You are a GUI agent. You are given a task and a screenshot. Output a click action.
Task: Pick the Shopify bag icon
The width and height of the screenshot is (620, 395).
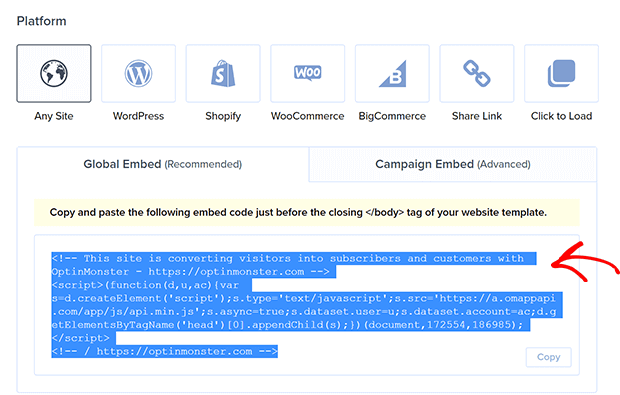click(x=223, y=73)
